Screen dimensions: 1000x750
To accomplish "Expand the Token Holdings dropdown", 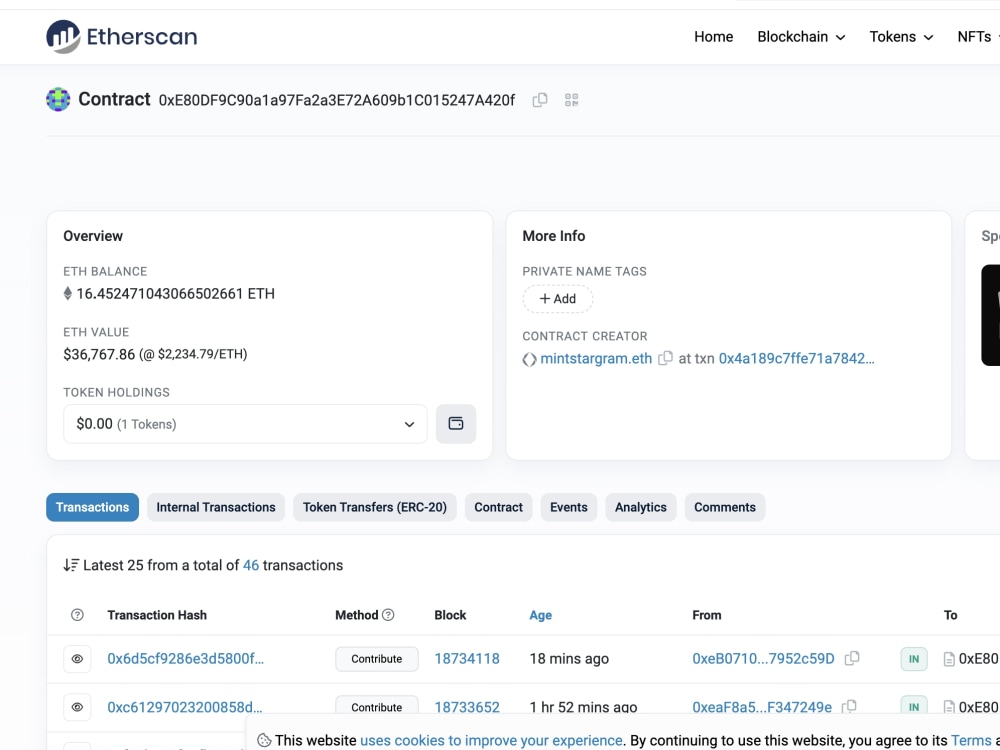I will [245, 423].
